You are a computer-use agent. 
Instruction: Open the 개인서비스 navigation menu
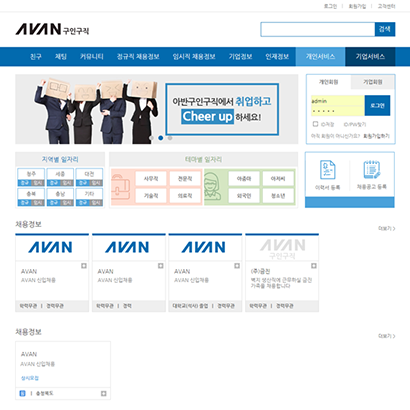pyautogui.click(x=320, y=57)
